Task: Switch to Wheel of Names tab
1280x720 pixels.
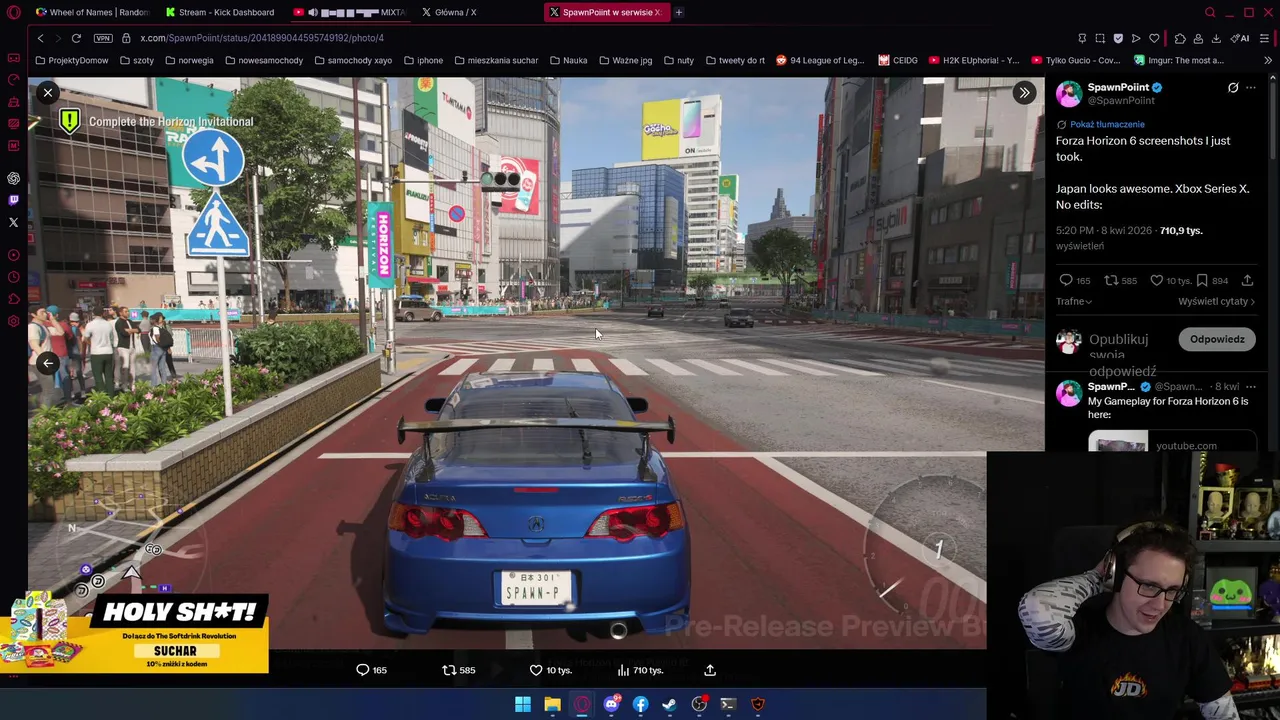Action: click(x=92, y=12)
